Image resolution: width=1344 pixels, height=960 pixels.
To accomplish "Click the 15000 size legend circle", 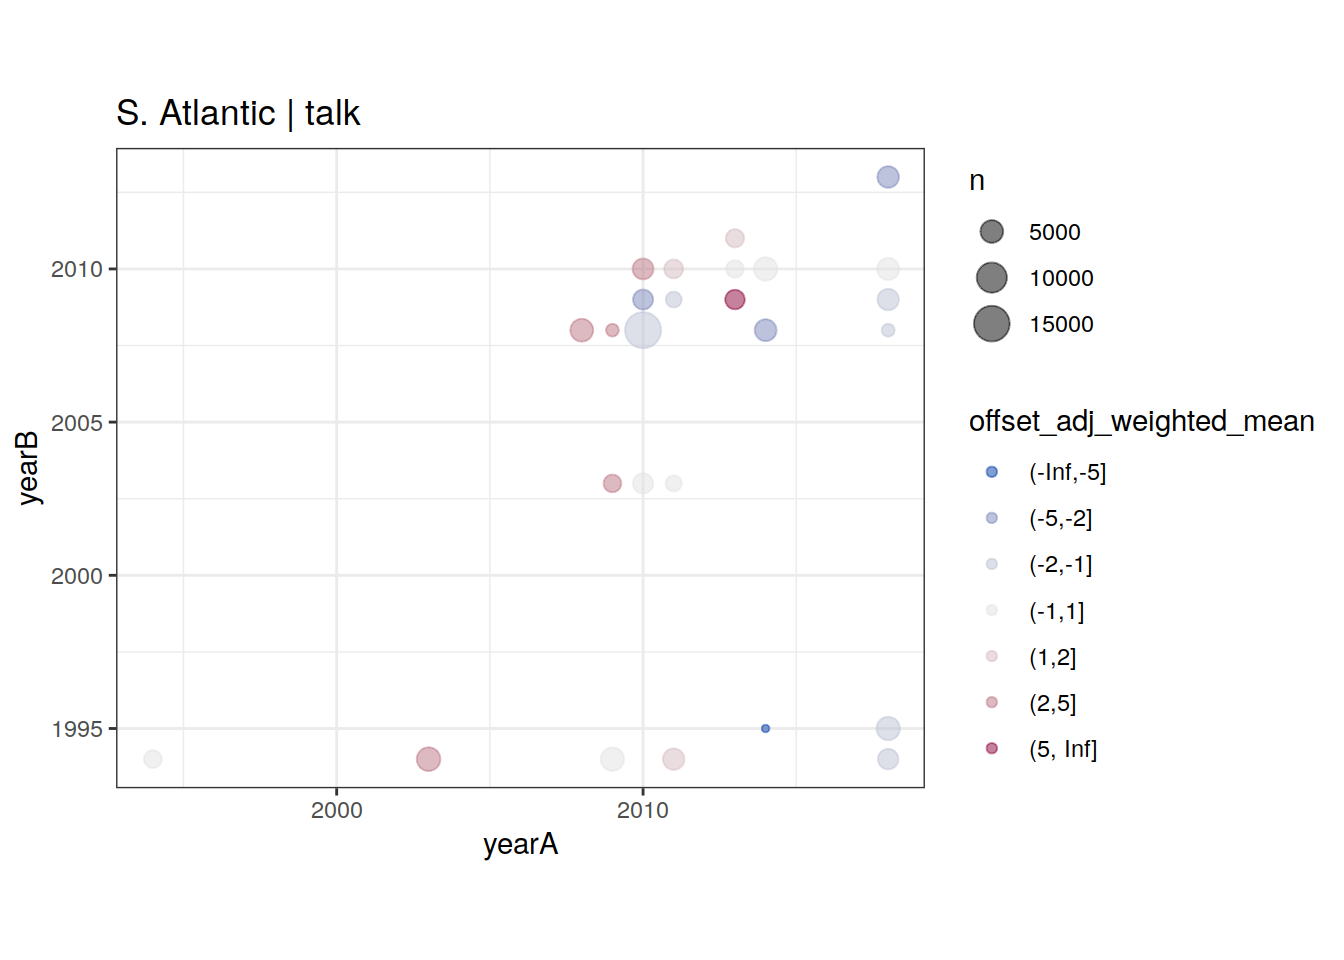I will [991, 324].
